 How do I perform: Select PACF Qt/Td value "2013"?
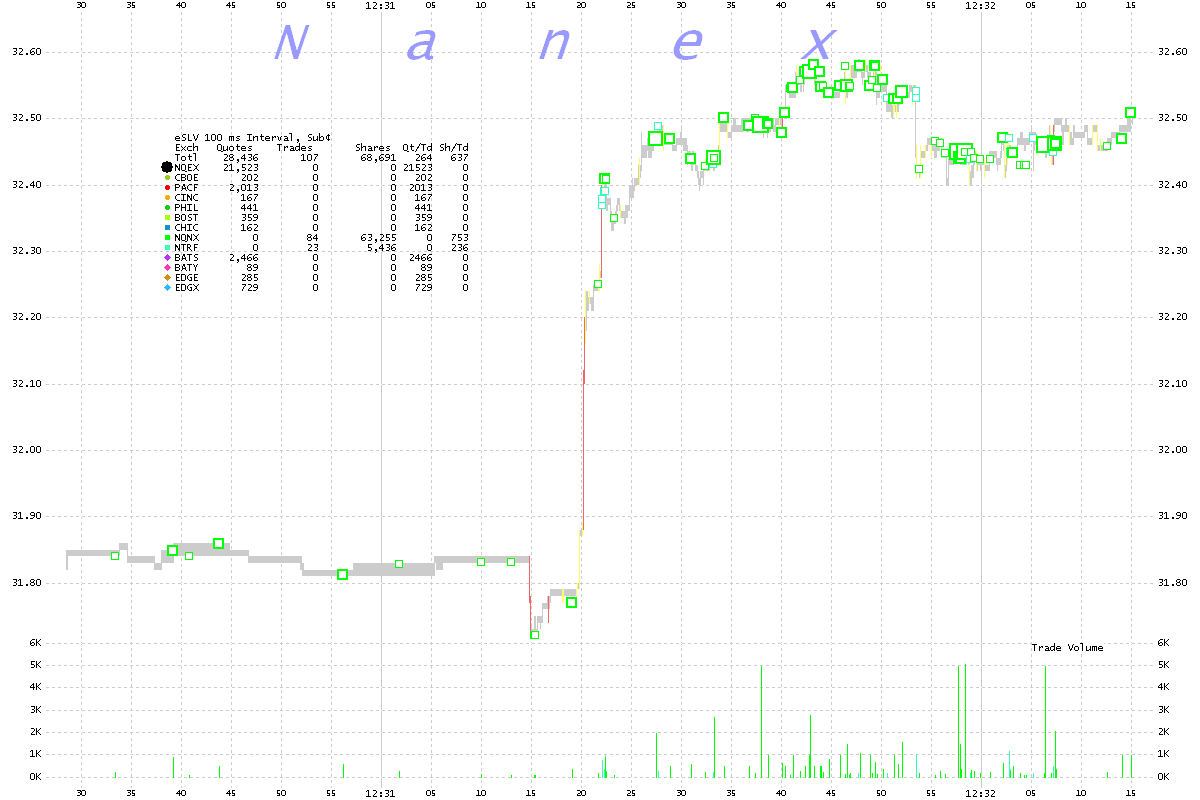coord(421,188)
